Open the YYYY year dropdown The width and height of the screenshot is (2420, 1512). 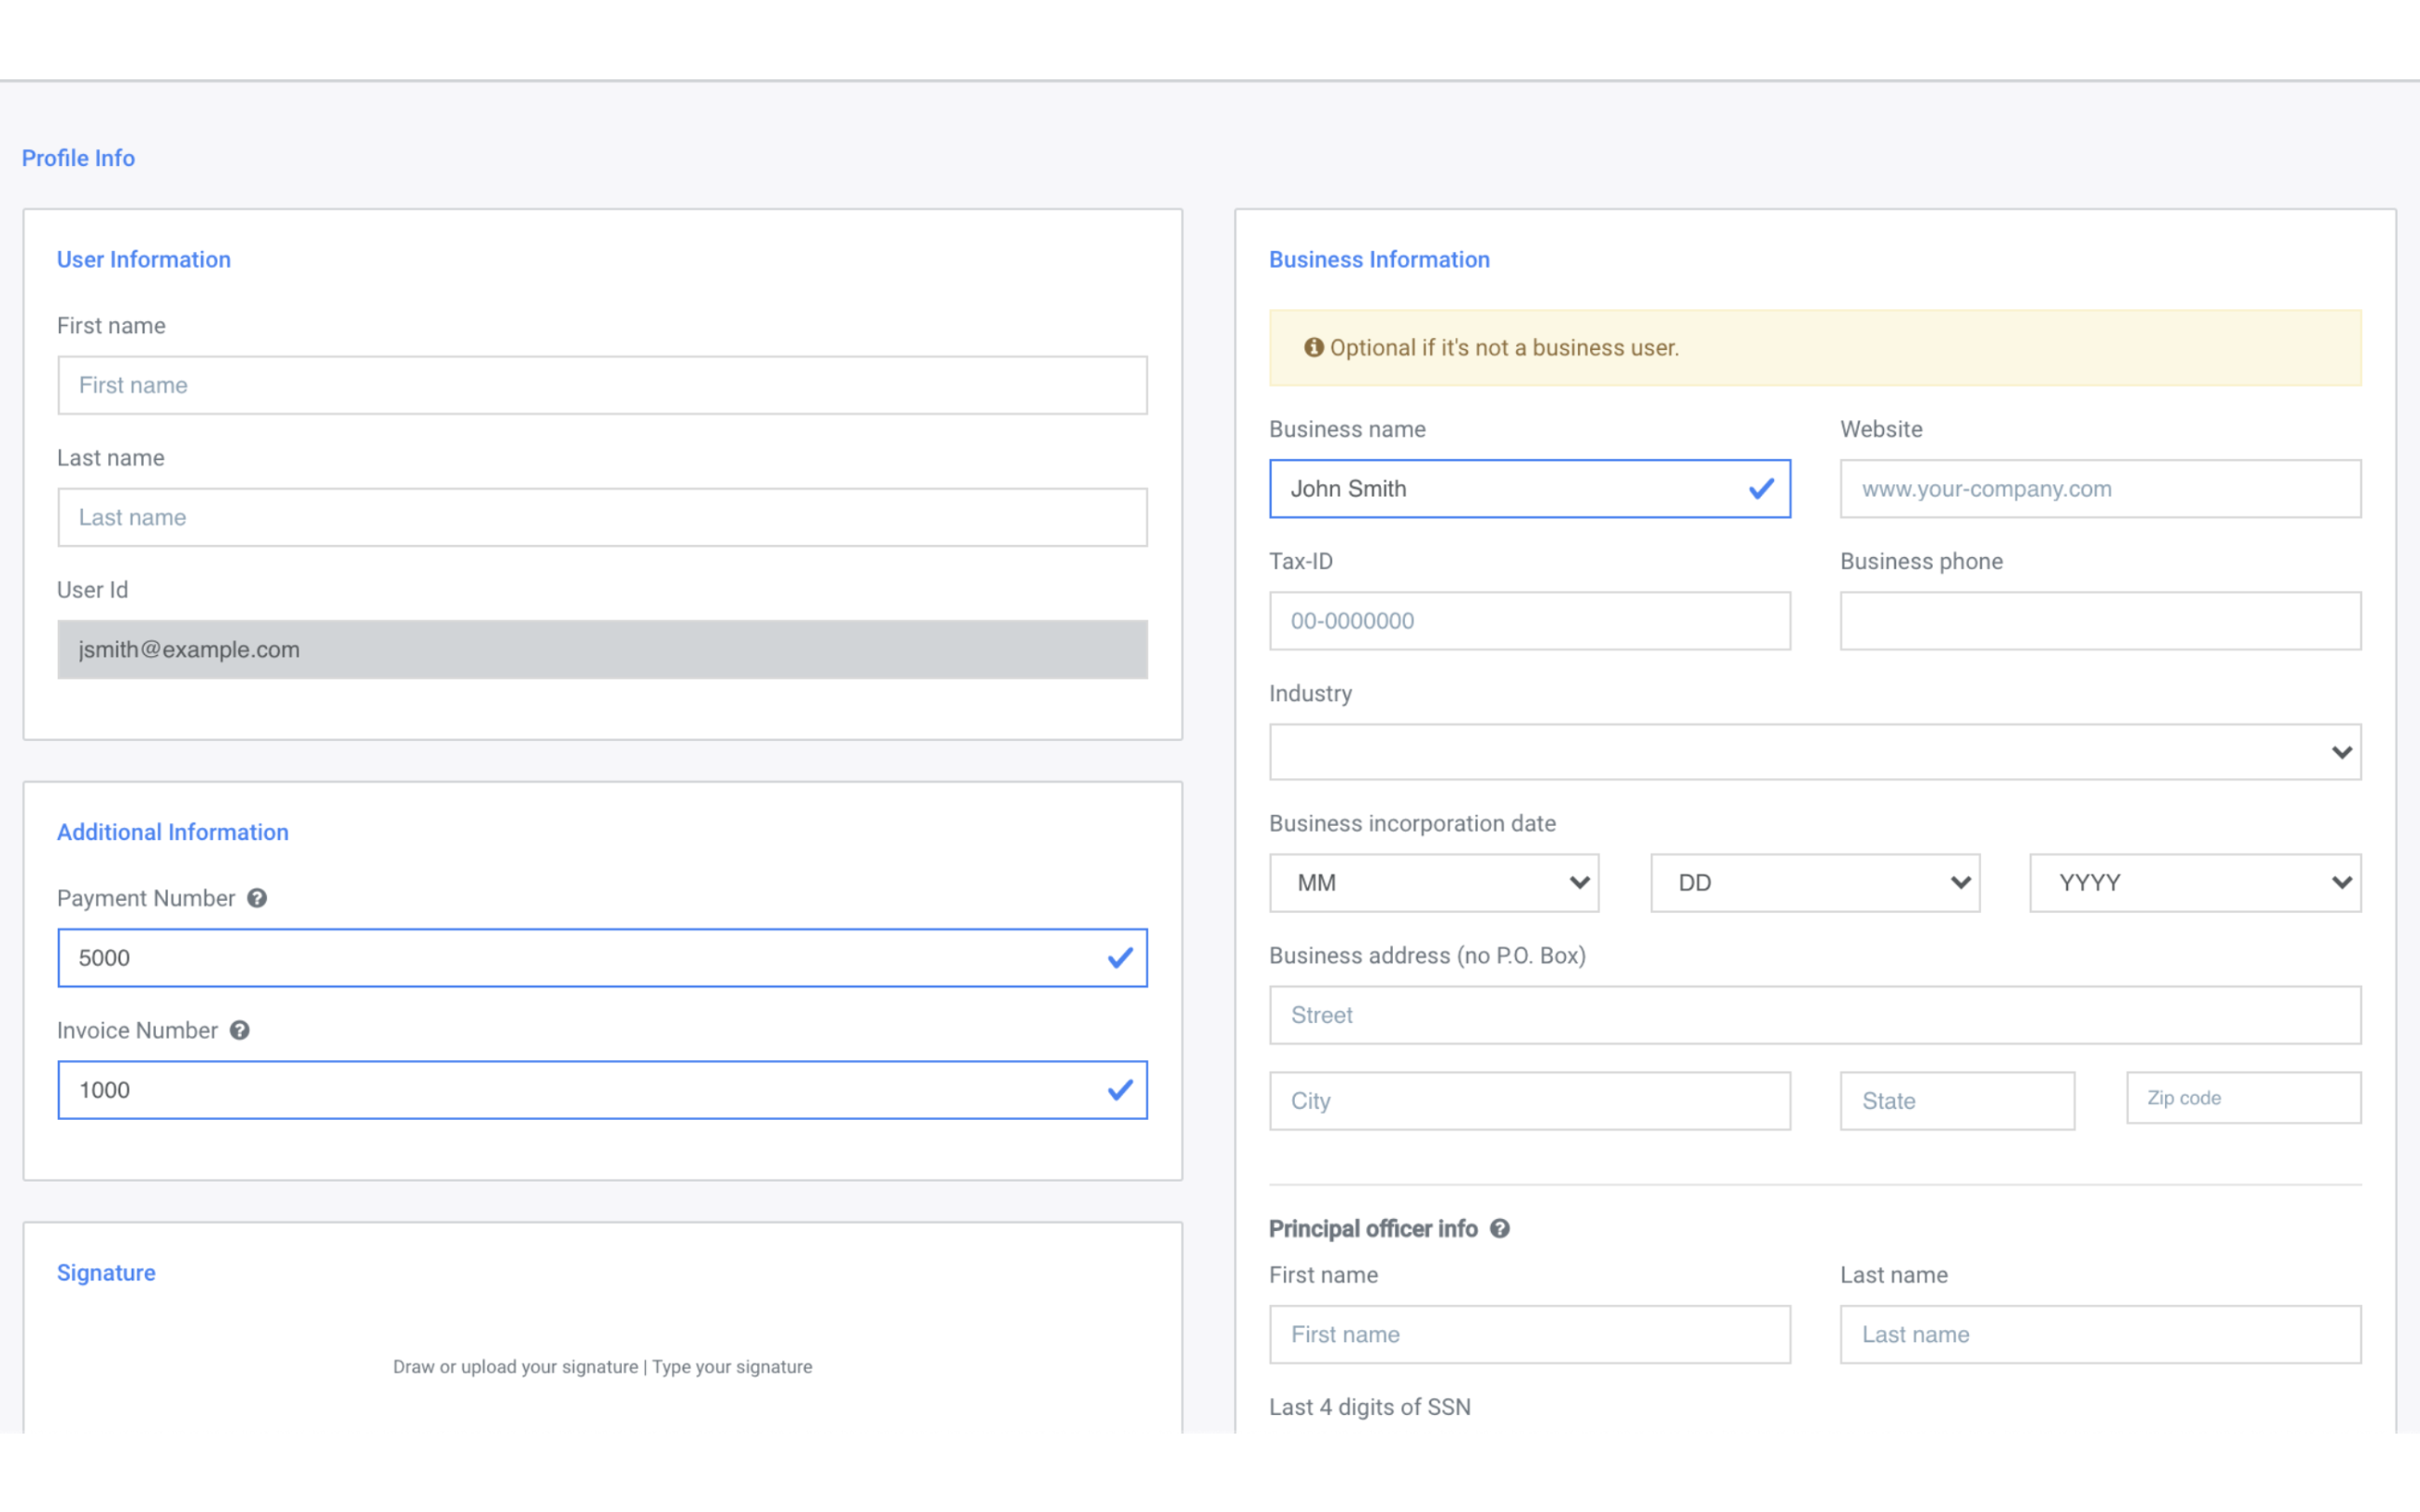coord(2194,883)
